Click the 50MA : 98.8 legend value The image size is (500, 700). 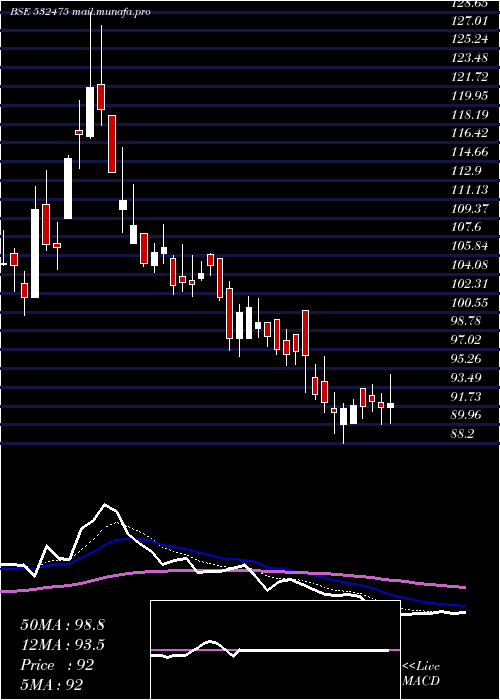click(62, 625)
